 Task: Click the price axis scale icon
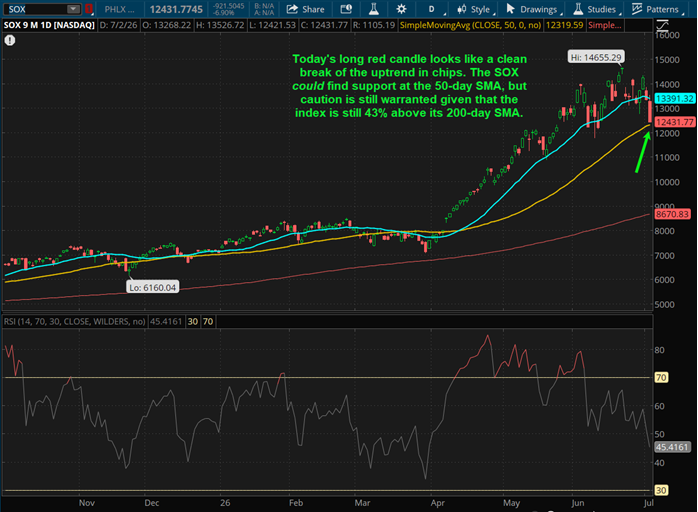(x=662, y=25)
